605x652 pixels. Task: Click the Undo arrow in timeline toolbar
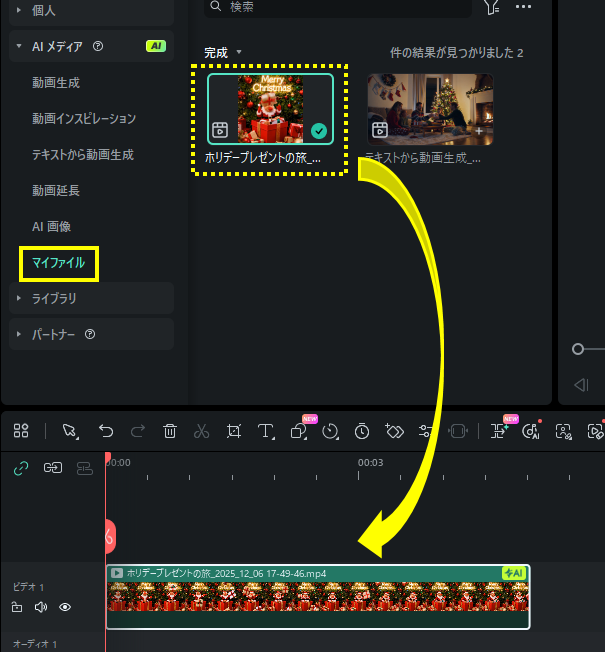tap(106, 431)
